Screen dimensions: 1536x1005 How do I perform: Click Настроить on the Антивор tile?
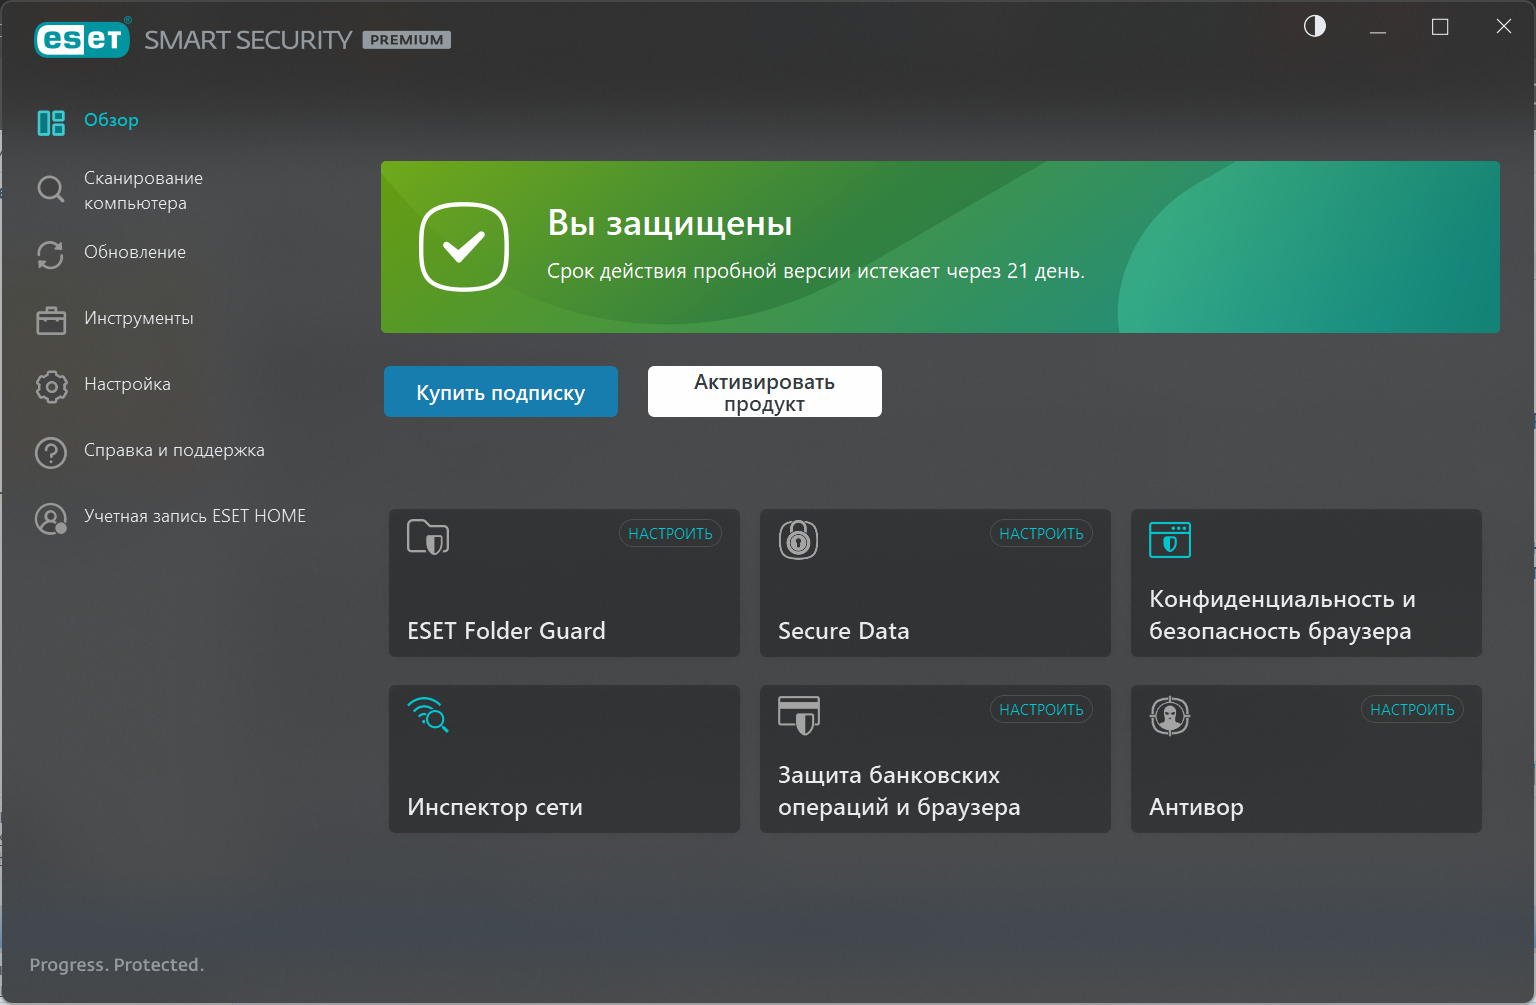[1411, 710]
